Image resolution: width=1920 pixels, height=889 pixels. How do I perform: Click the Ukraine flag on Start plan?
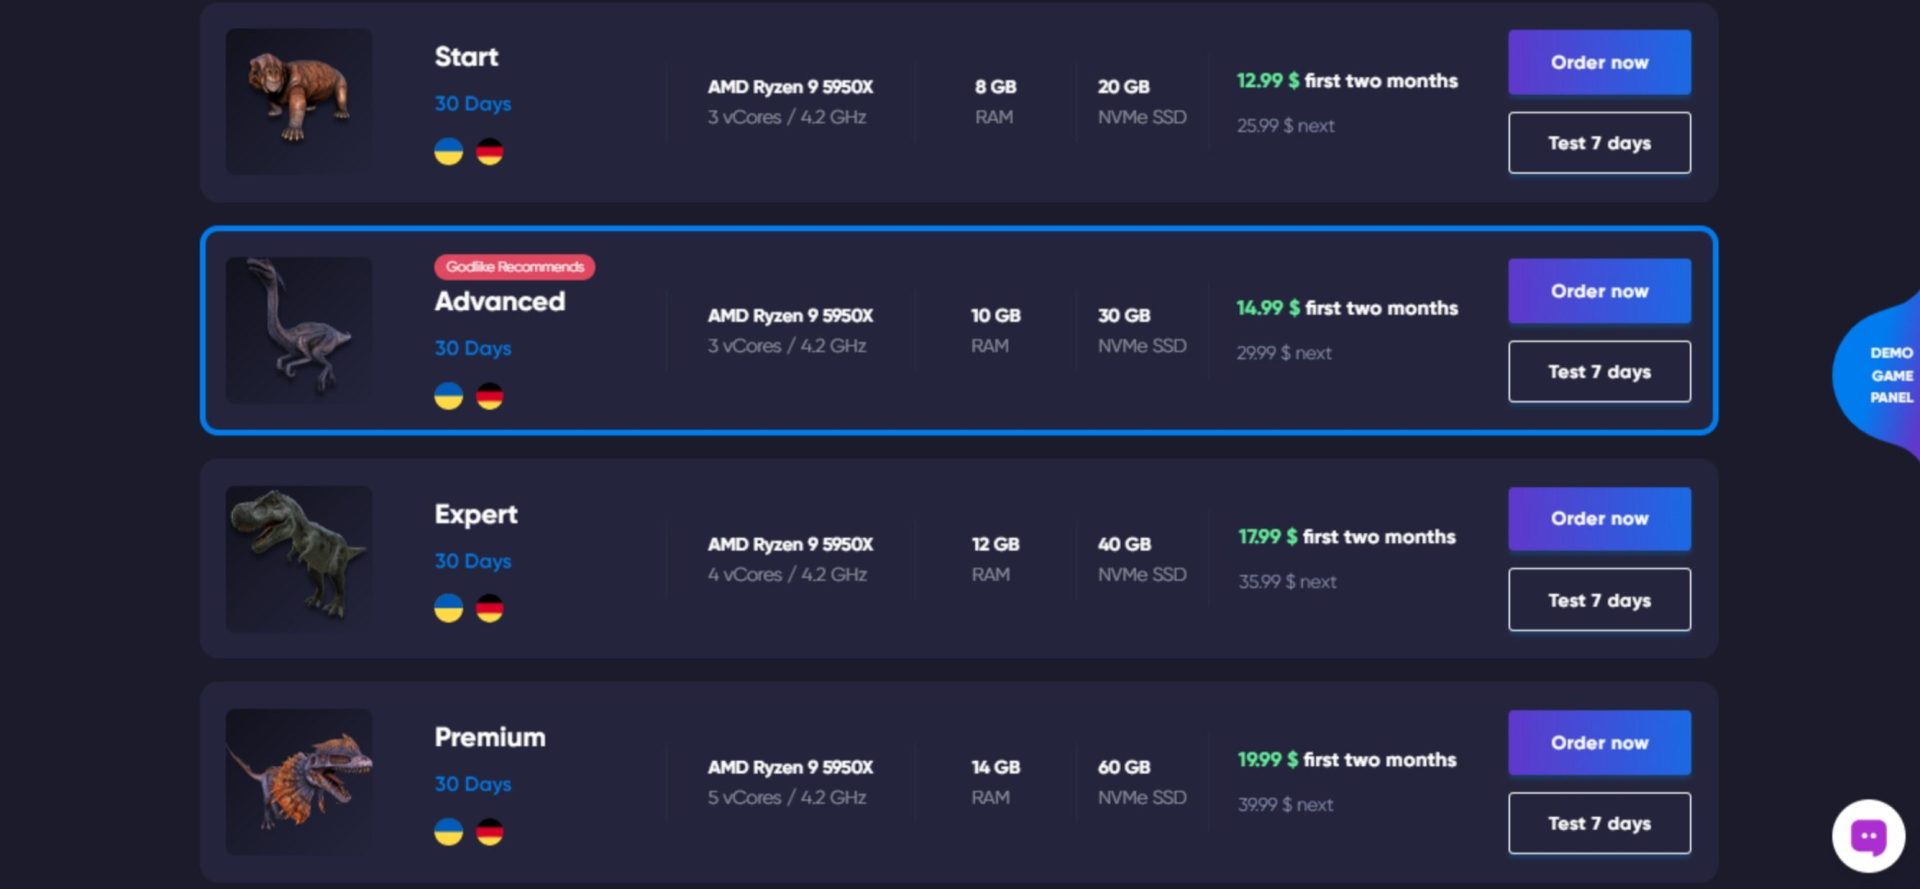click(448, 152)
